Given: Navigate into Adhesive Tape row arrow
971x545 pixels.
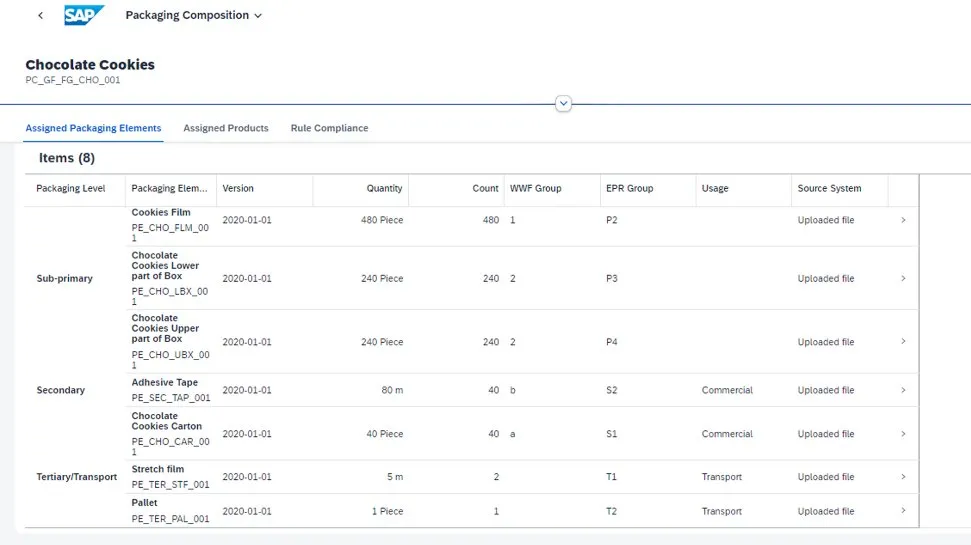Looking at the screenshot, I should (x=903, y=390).
